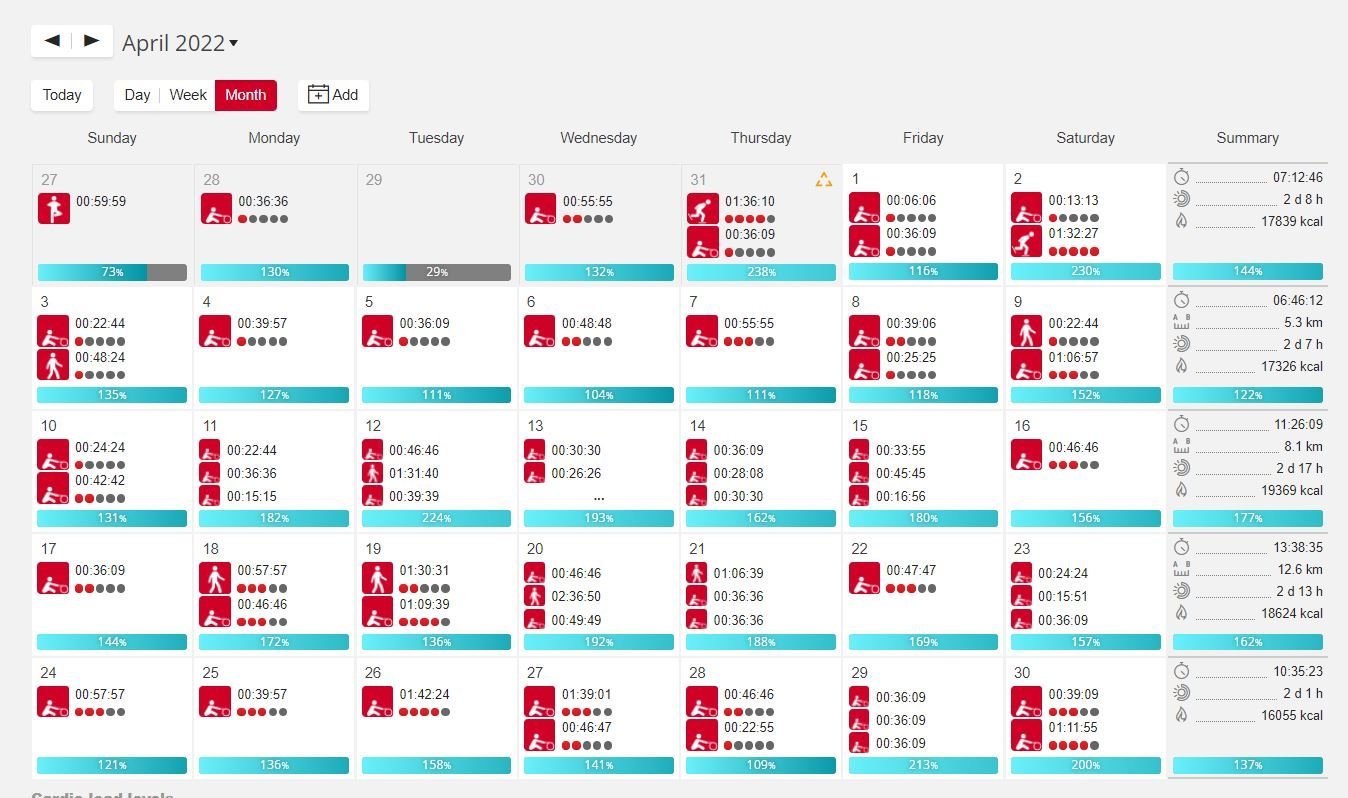Go to the next month arrow
Image resolution: width=1348 pixels, height=798 pixels.
(91, 41)
